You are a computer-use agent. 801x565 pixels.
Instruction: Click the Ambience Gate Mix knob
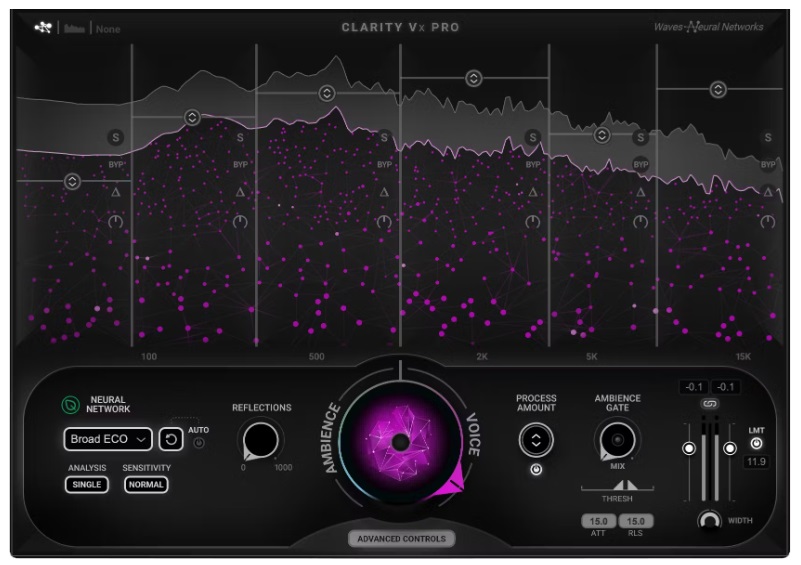point(618,440)
